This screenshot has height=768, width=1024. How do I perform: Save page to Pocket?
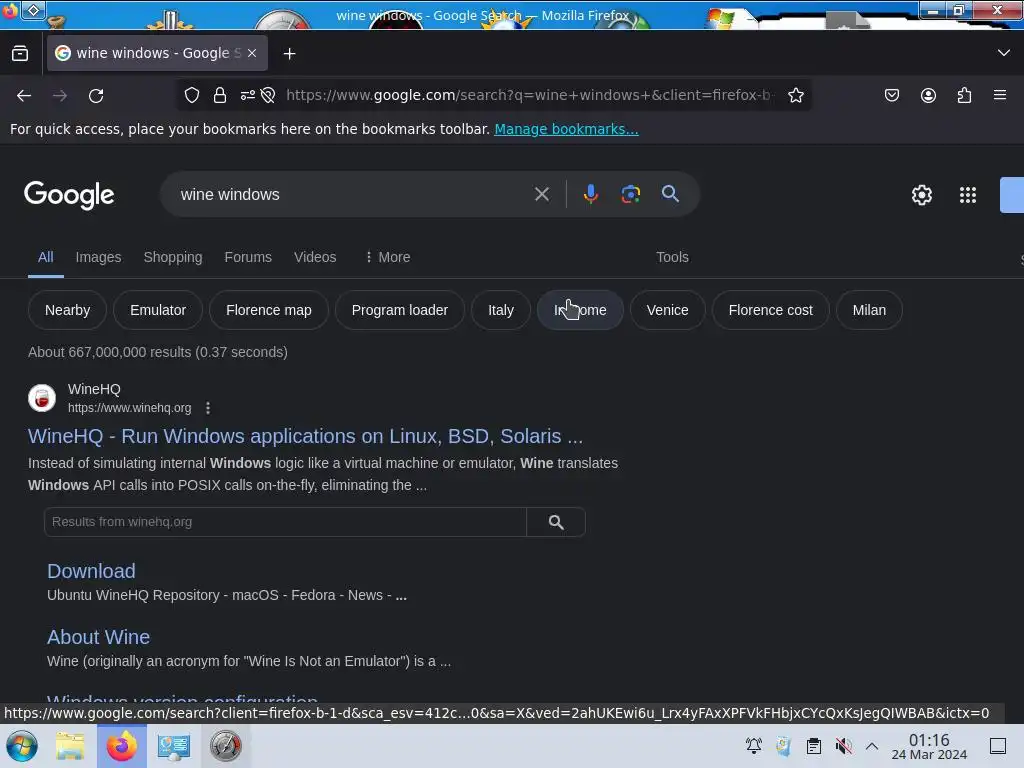(x=891, y=95)
